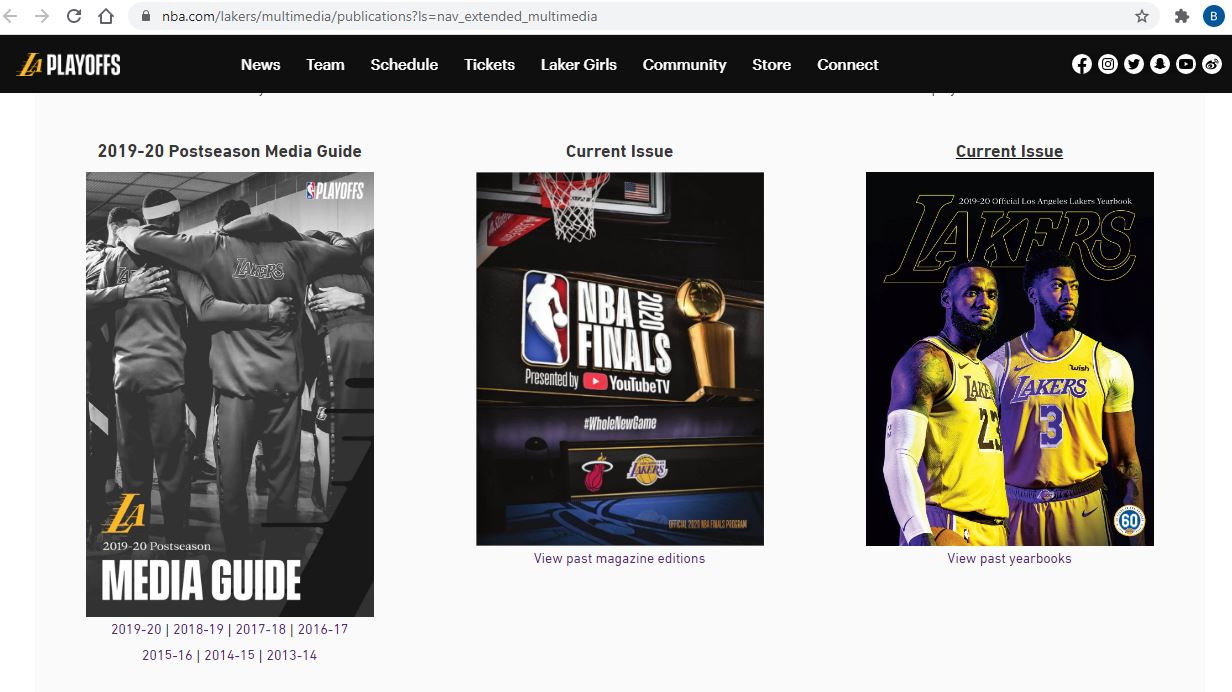This screenshot has height=692, width=1232.
Task: Open the Lakers Yearbook cover image
Action: pos(1010,359)
